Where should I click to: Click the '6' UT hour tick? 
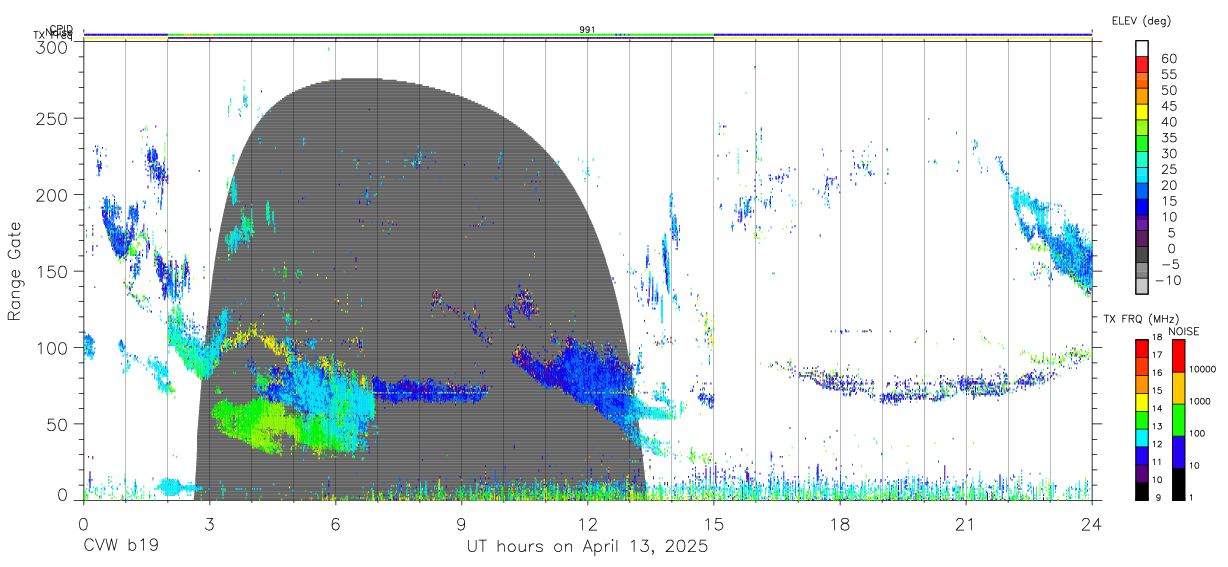[x=335, y=524]
